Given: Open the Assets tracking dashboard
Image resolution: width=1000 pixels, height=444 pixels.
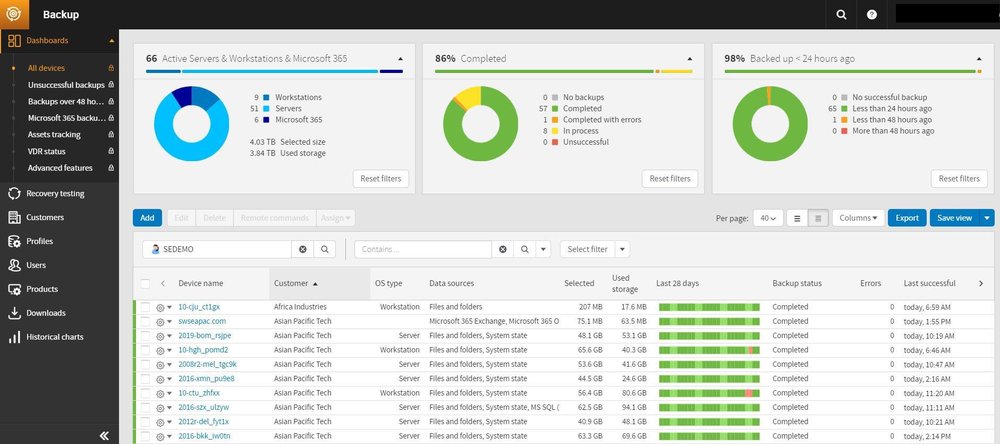Looking at the screenshot, I should [54, 135].
